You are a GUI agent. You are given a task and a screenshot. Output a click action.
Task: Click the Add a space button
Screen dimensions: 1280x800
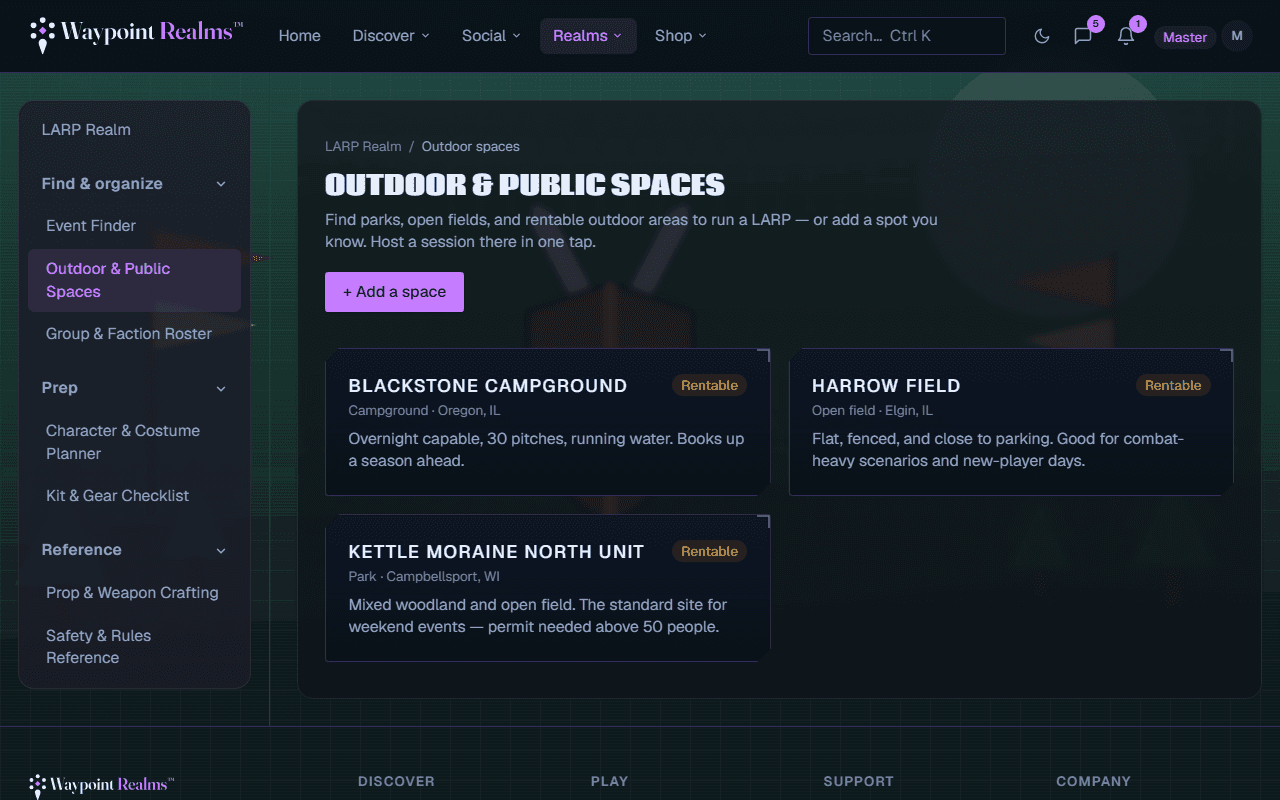coord(394,292)
